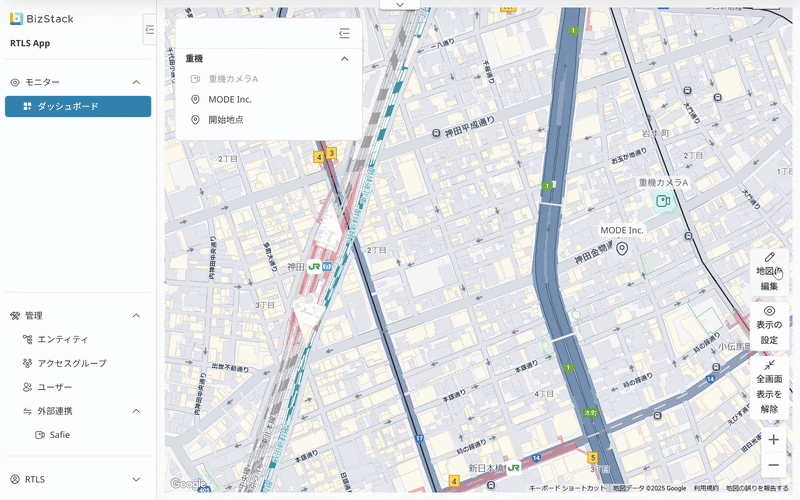Open エンティティ management page
The image size is (800, 500).
(x=62, y=340)
